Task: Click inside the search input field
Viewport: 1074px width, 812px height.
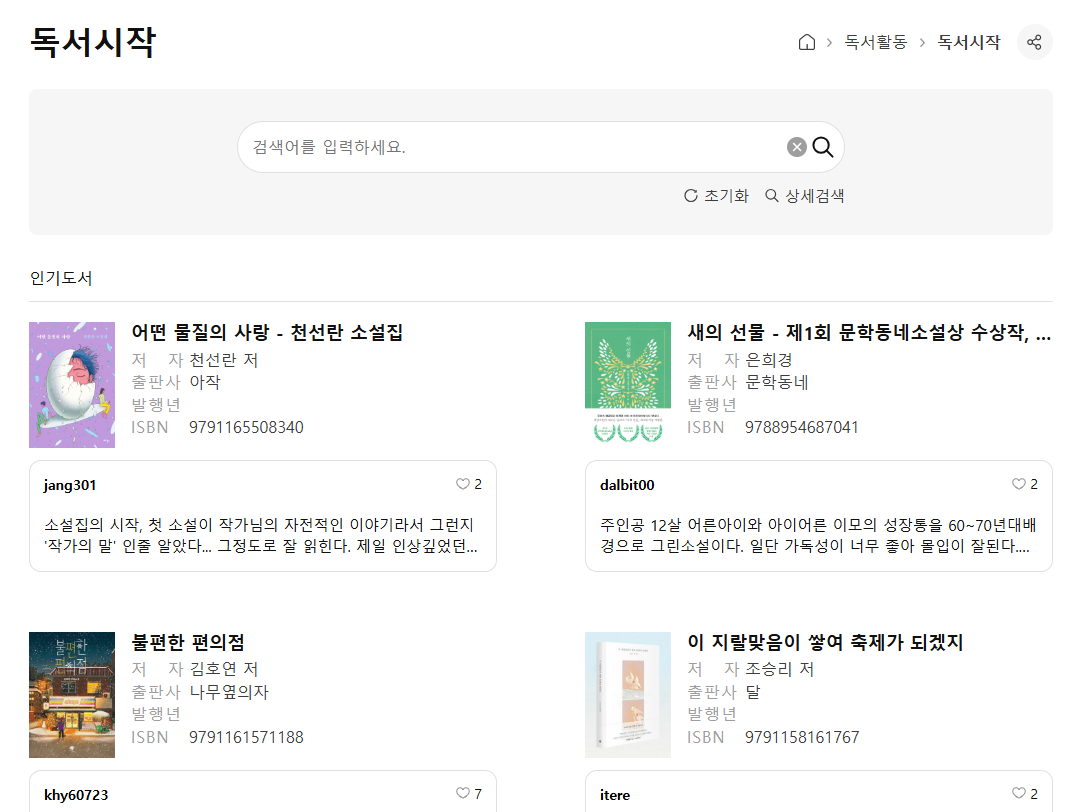Action: [500, 147]
